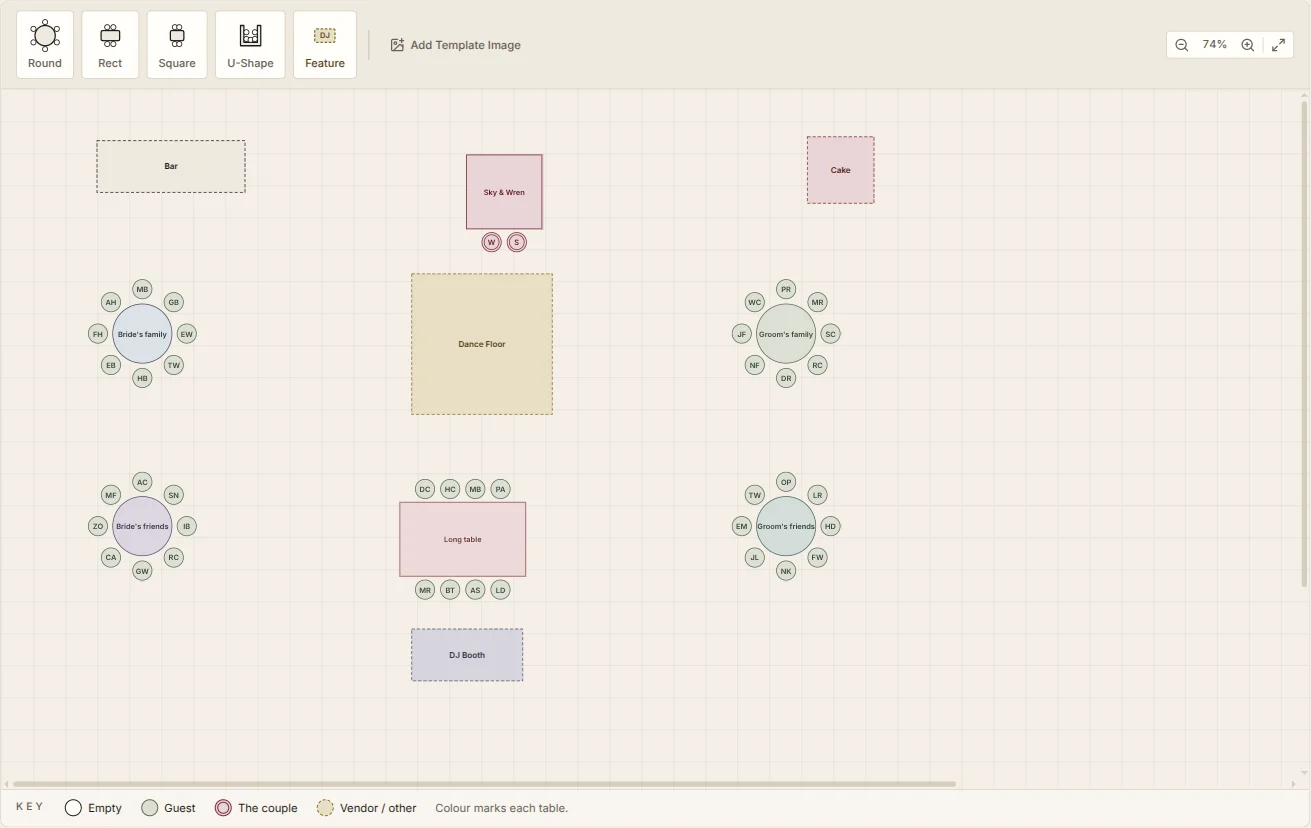Select the DJ Booth feature
1311x828 pixels.
tap(467, 655)
